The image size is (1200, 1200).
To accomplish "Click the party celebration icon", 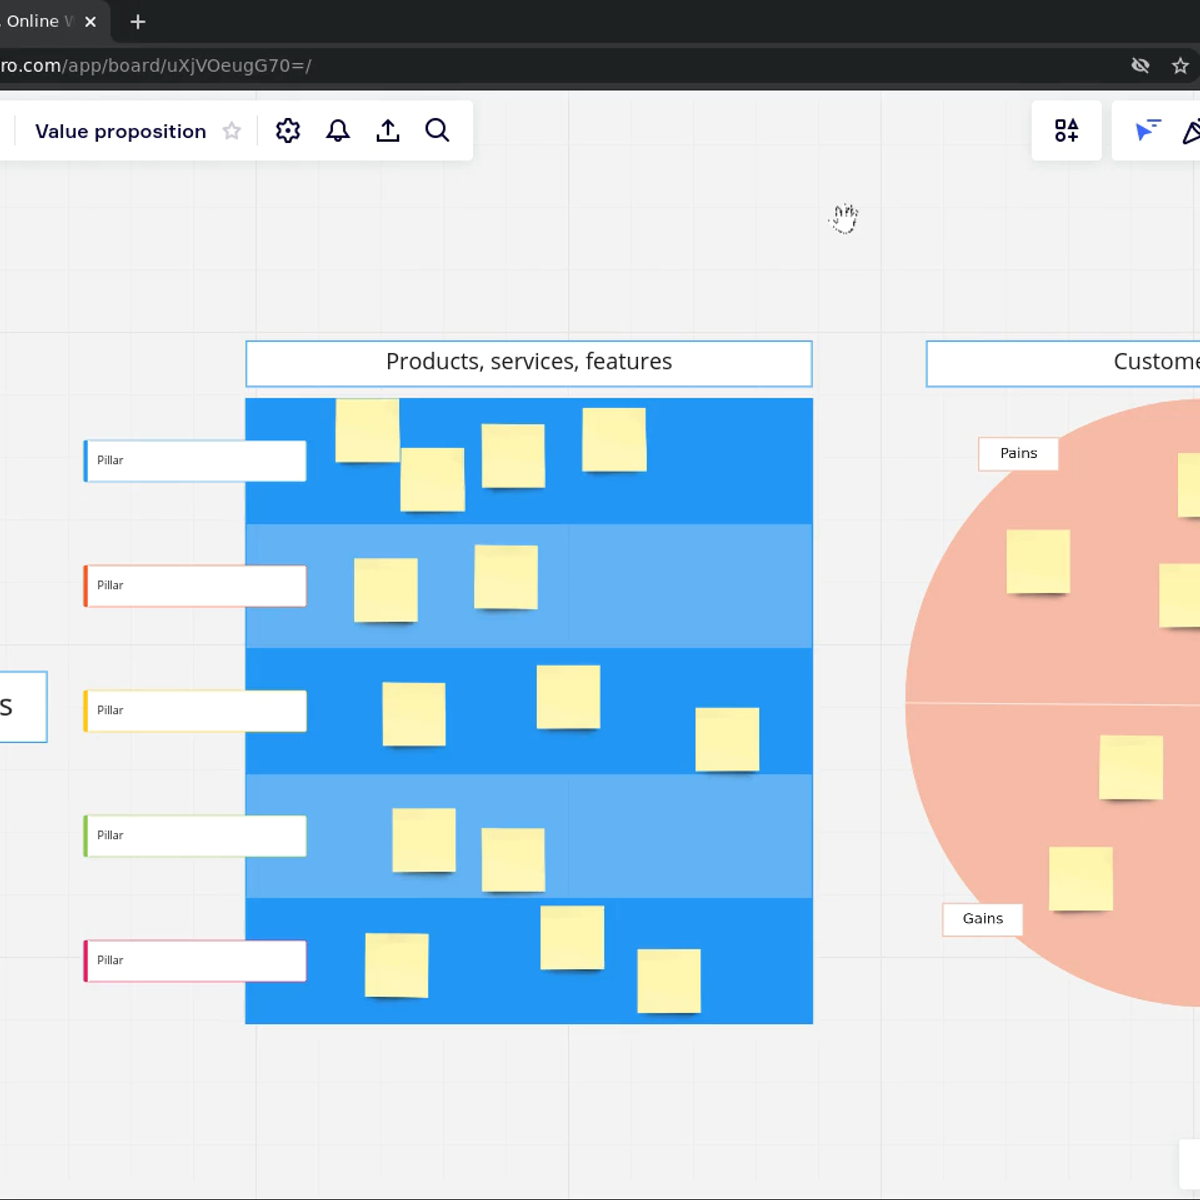I will pos(1191,131).
